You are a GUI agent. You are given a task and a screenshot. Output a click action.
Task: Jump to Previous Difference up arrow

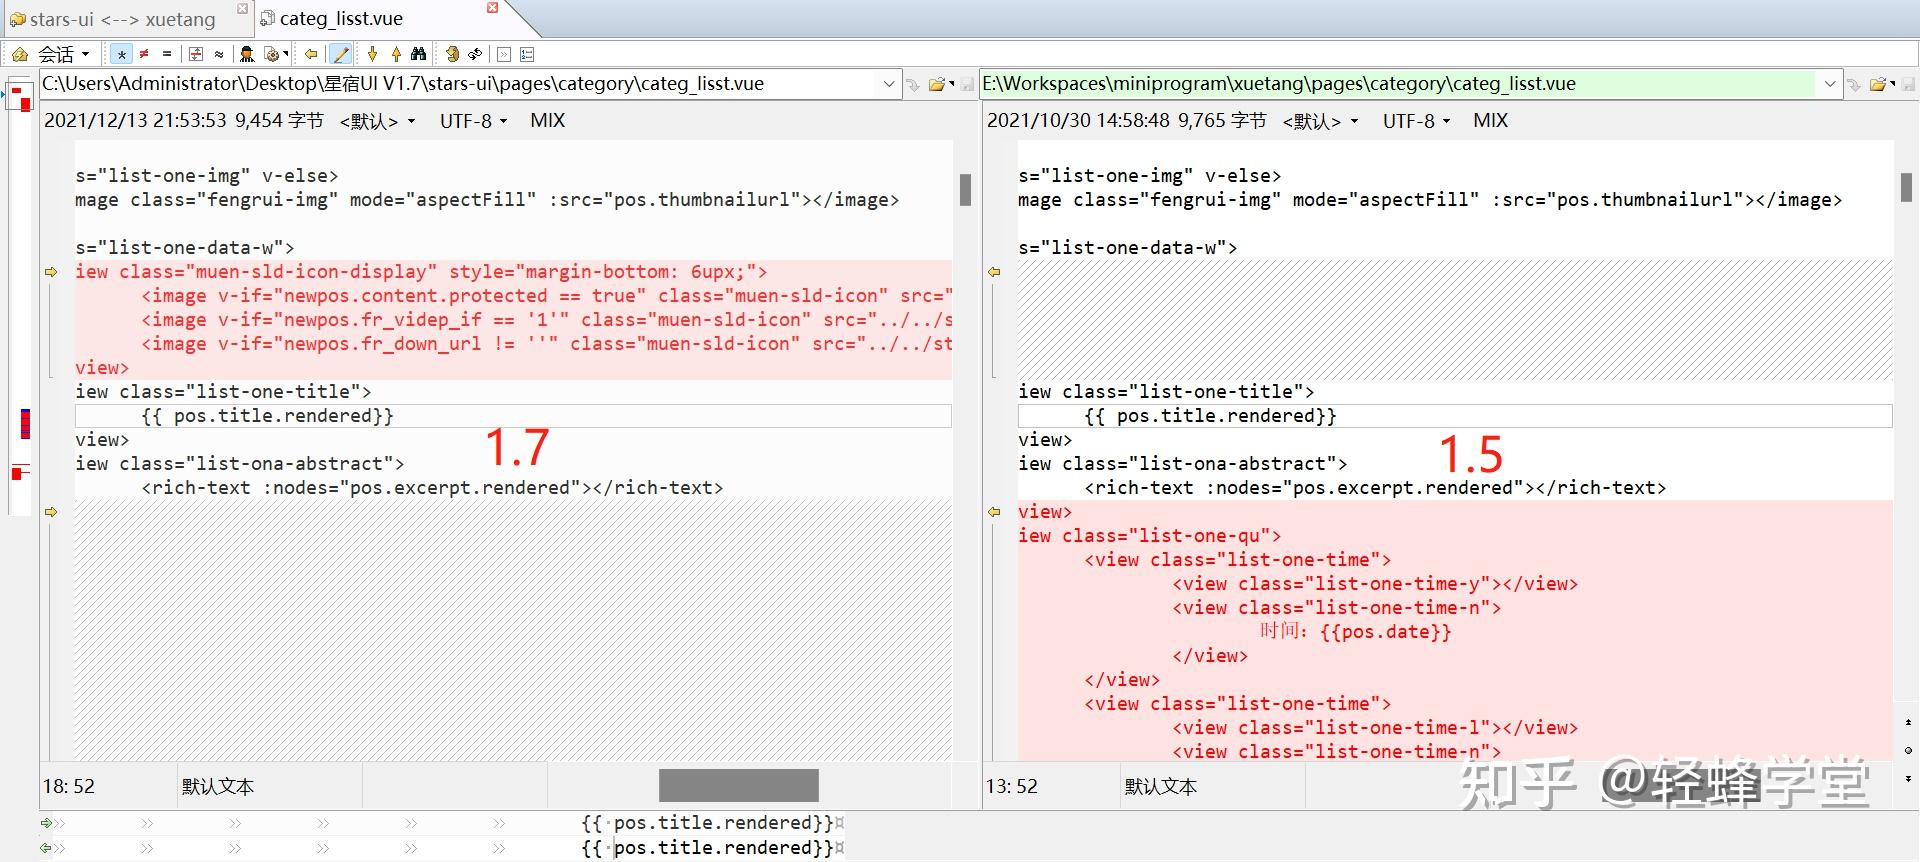396,54
